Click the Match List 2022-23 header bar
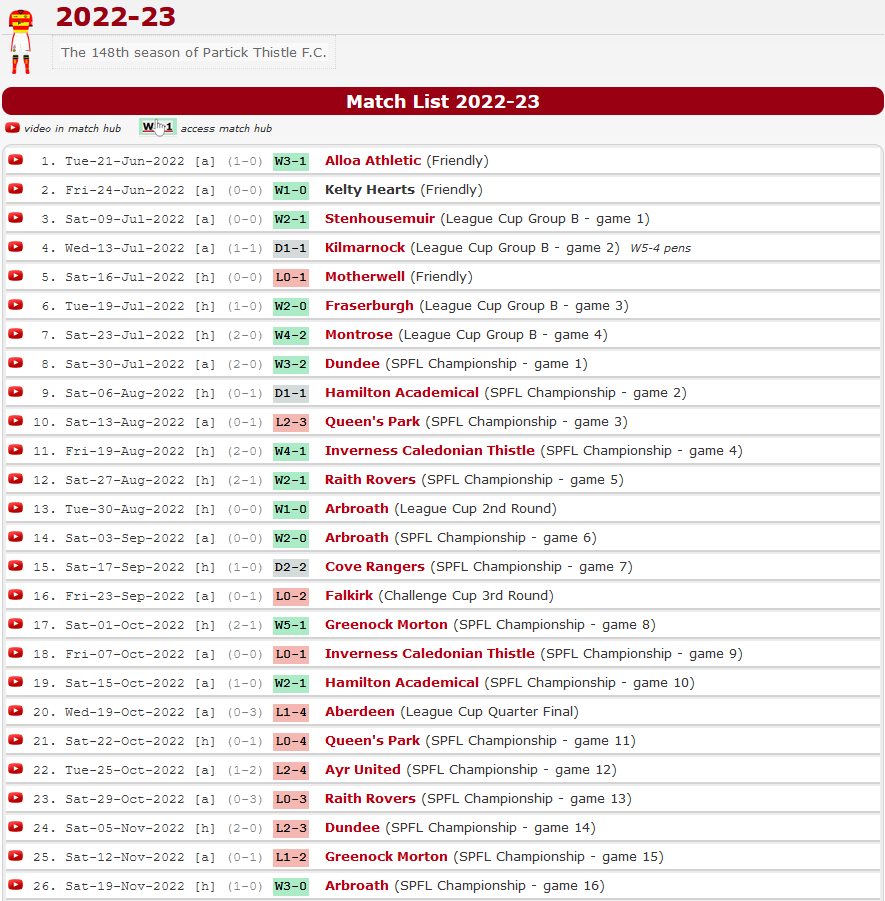 point(442,101)
